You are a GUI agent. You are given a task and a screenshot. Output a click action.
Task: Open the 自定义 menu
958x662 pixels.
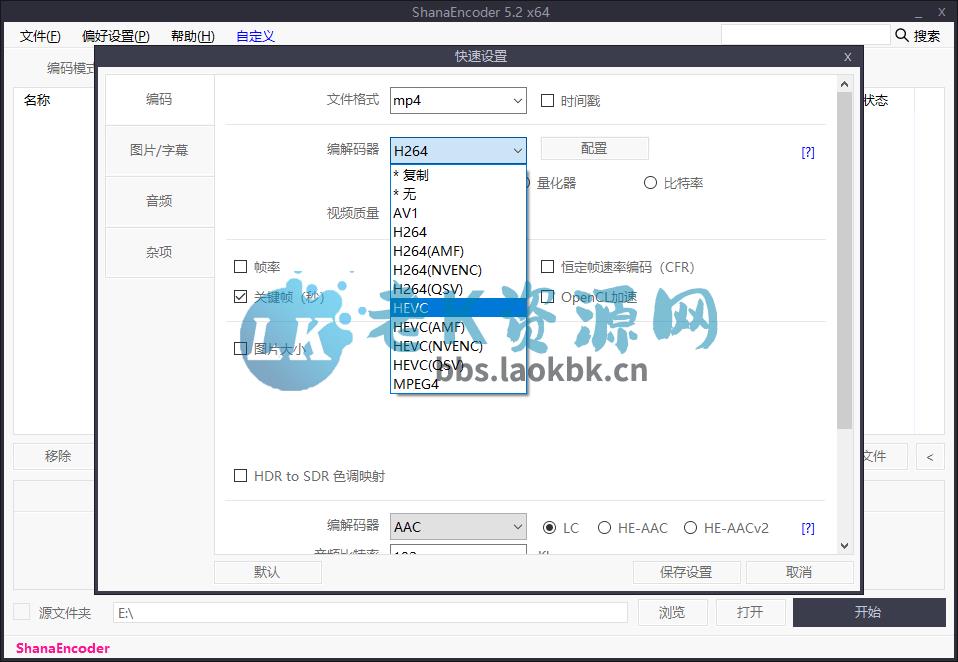click(x=255, y=36)
